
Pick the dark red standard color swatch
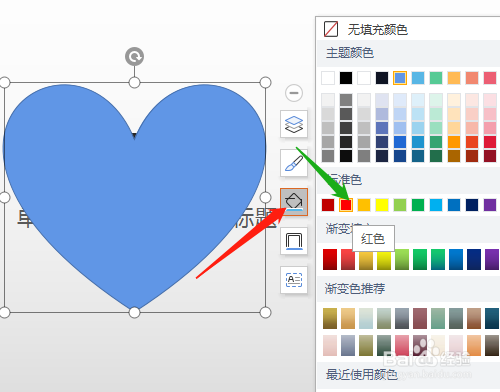pos(328,205)
